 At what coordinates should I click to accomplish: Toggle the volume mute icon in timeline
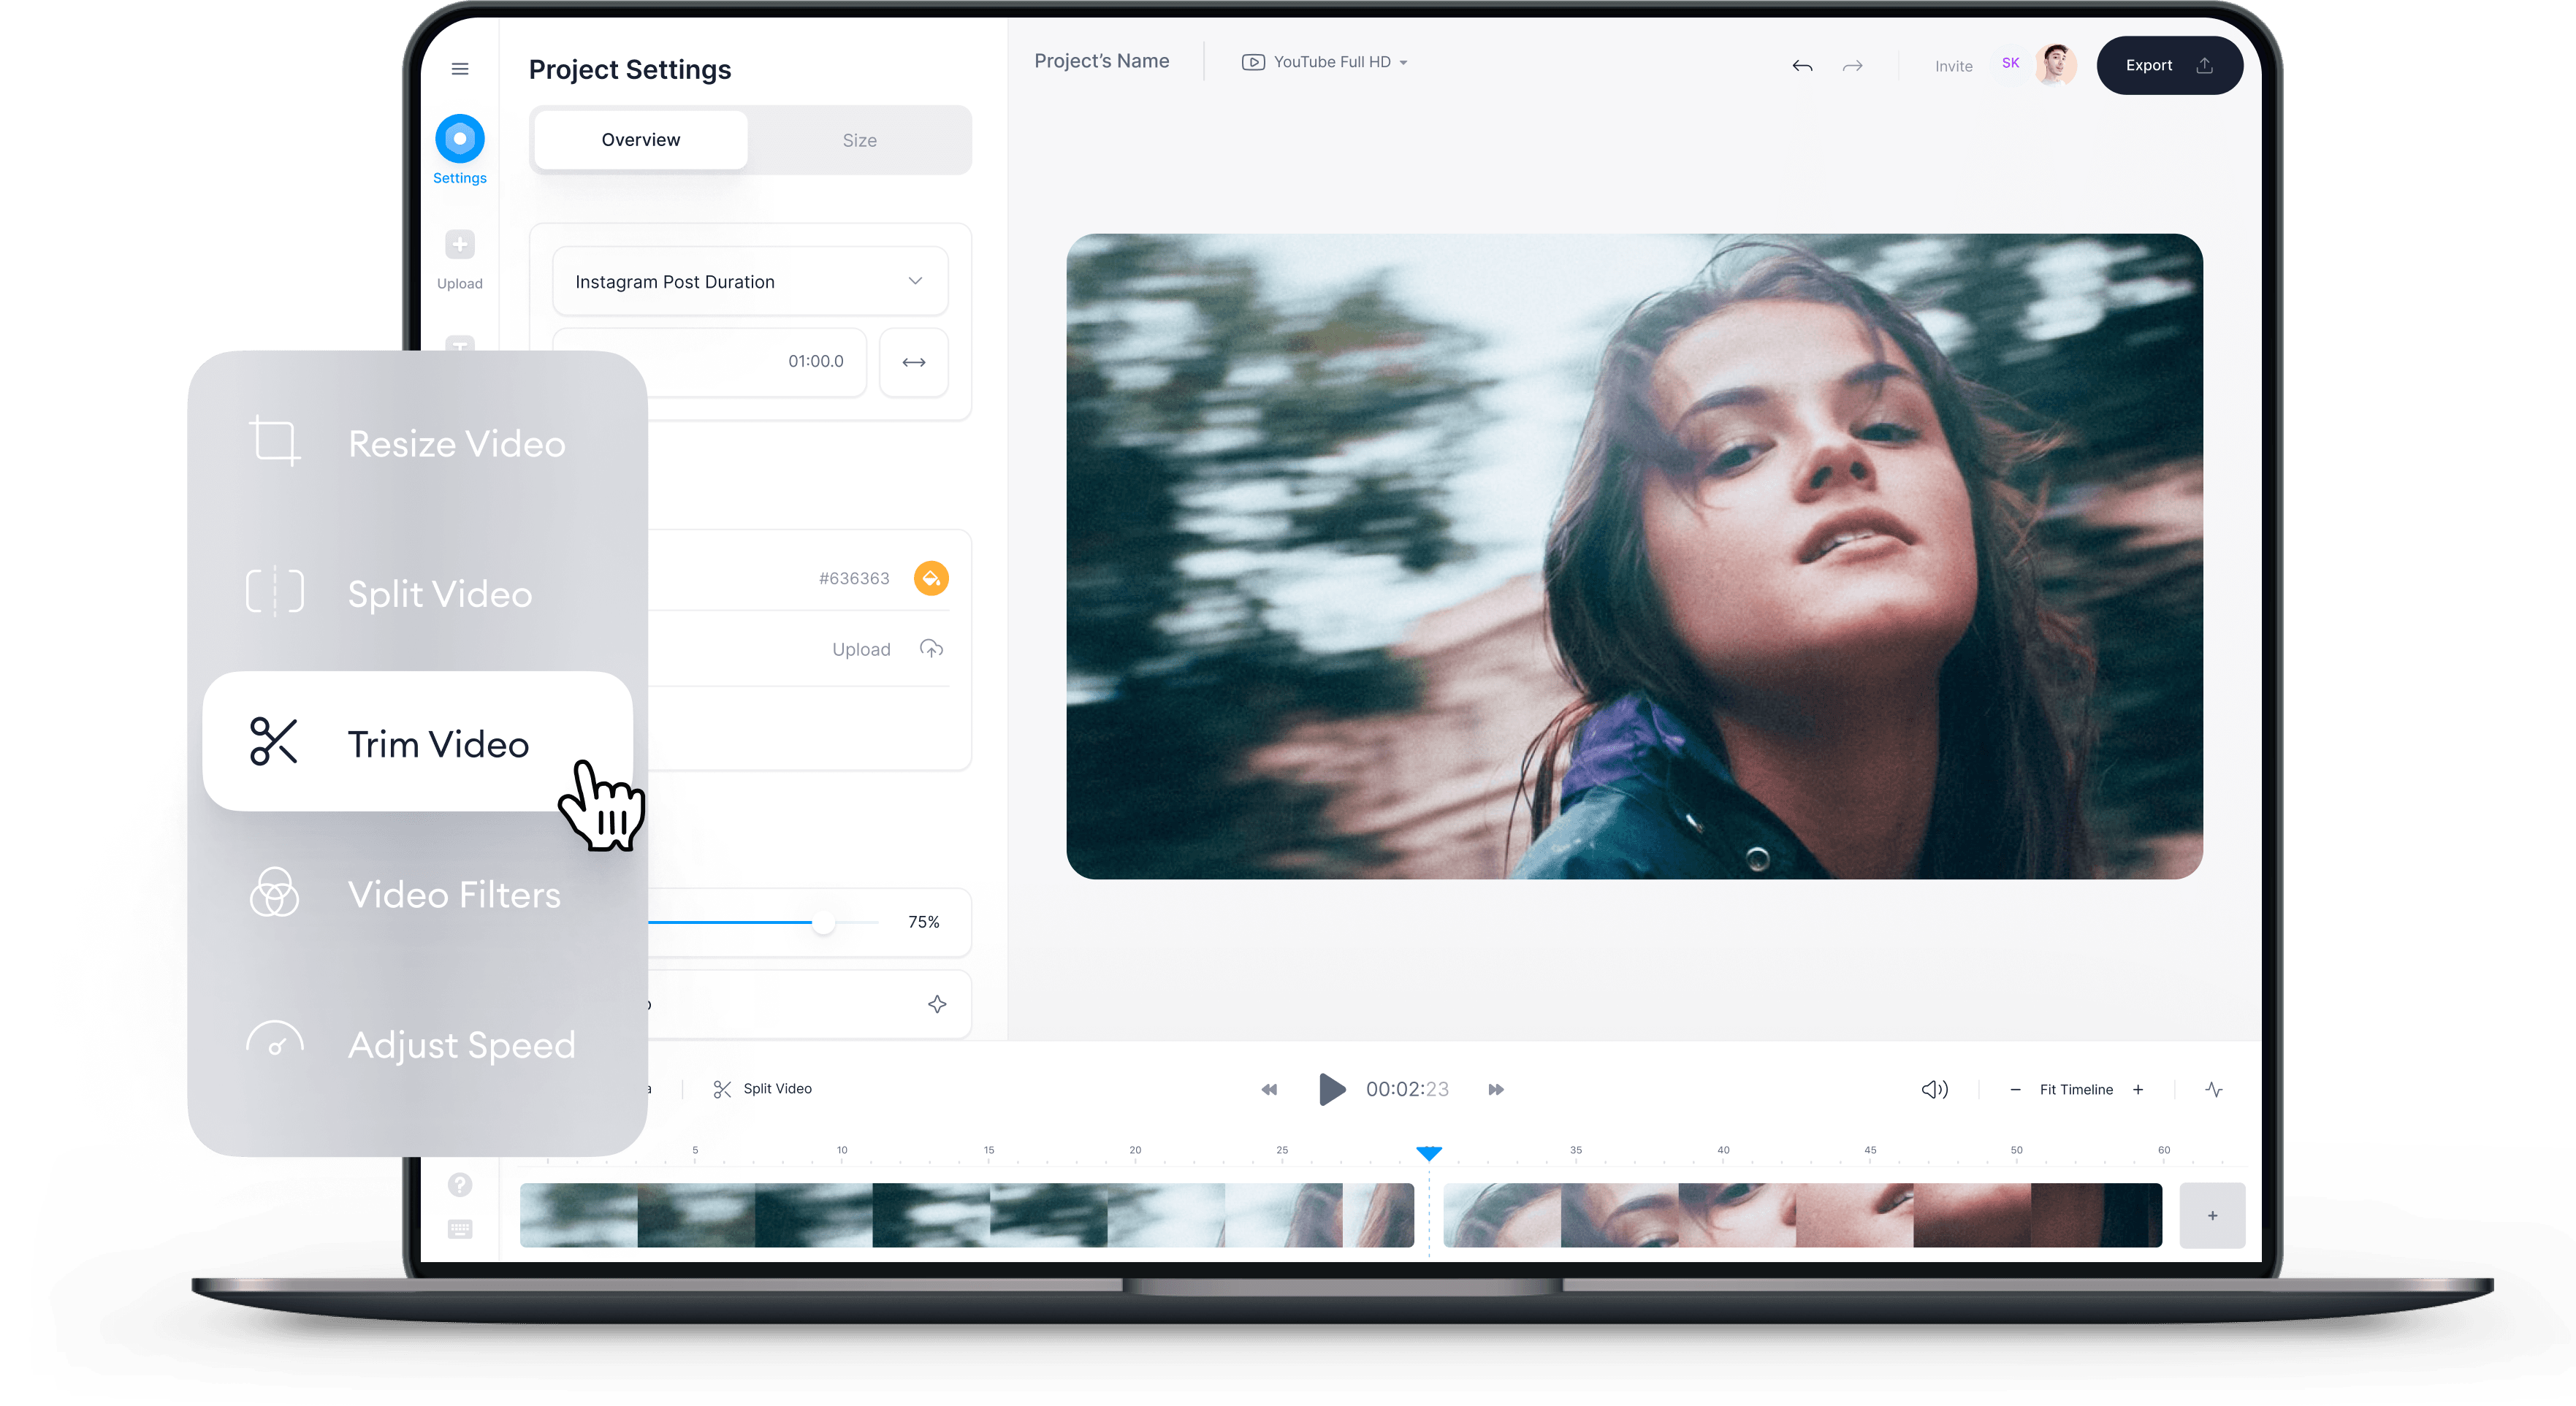(1934, 1088)
